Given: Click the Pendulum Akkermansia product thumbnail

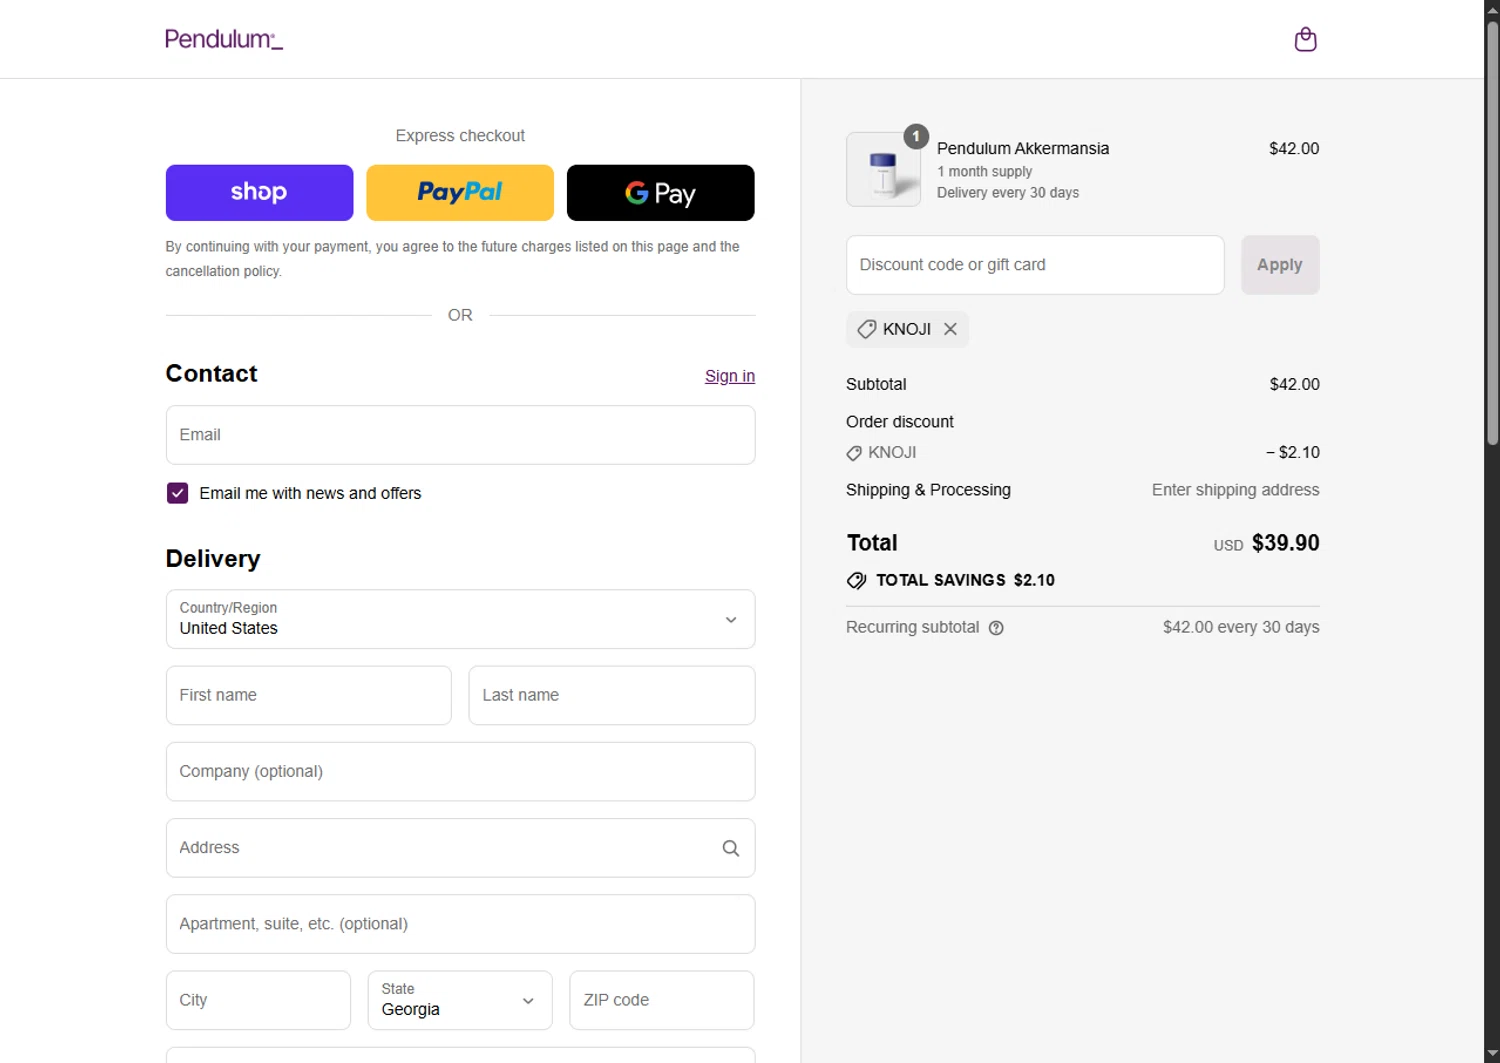Looking at the screenshot, I should coord(883,170).
